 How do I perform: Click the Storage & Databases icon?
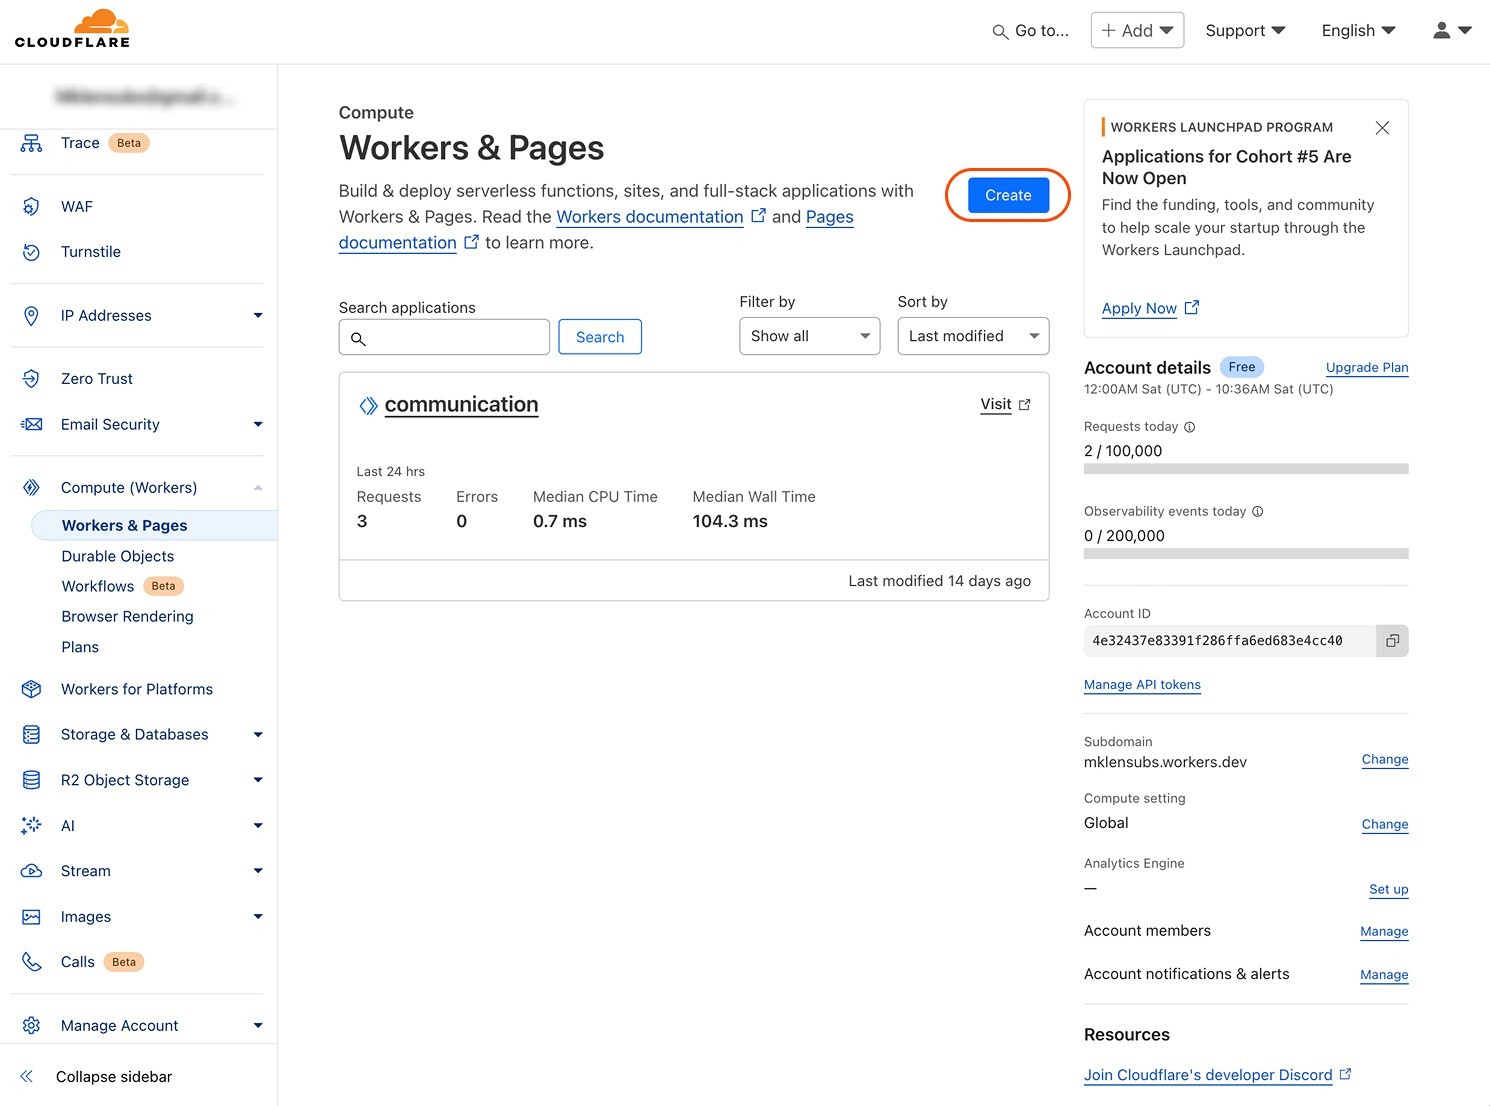(x=31, y=735)
